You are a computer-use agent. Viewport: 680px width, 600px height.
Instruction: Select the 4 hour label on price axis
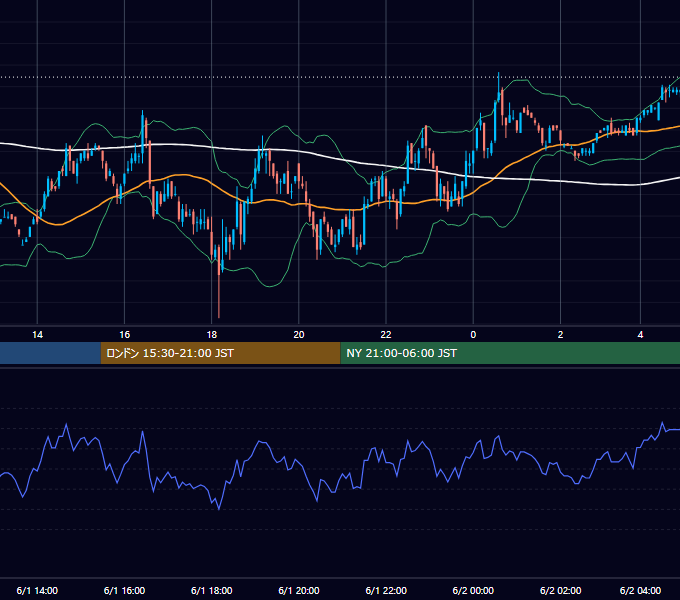pos(640,335)
